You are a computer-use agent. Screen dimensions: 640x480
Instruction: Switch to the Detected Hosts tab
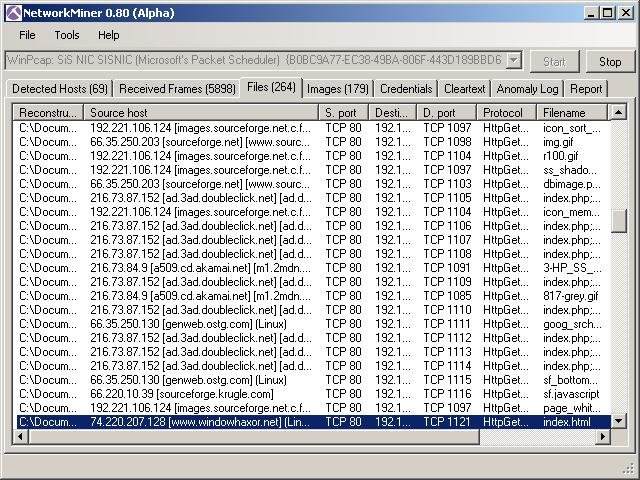click(60, 89)
